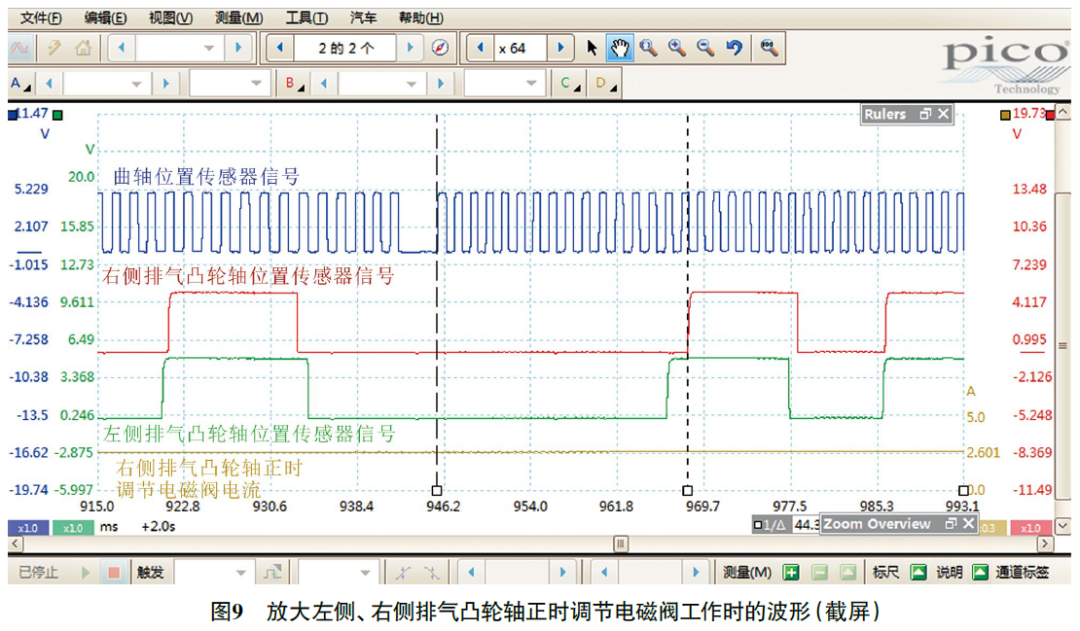Open the 帮助(H) menu
This screenshot has width=1080, height=631.
click(421, 18)
